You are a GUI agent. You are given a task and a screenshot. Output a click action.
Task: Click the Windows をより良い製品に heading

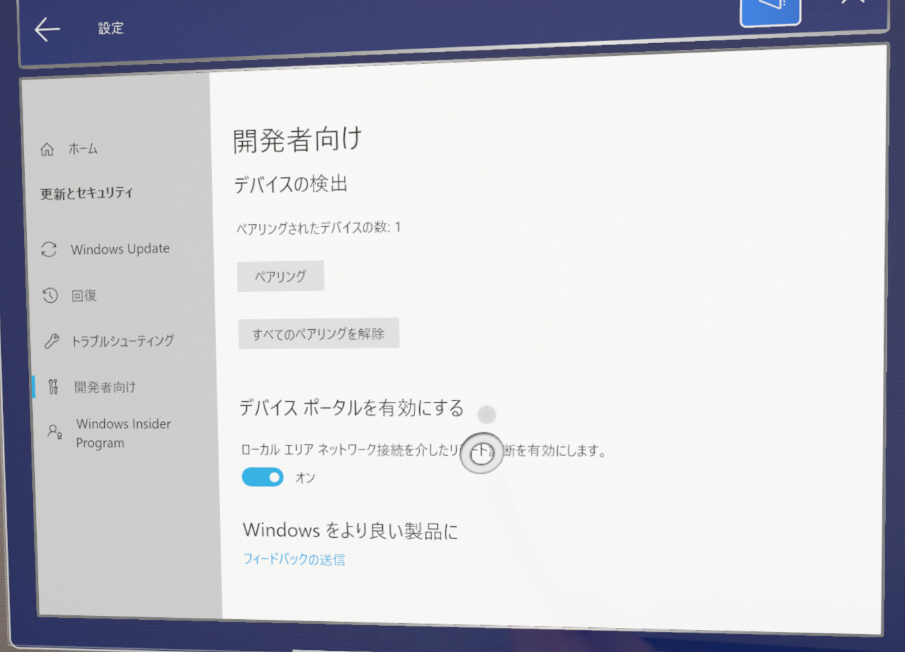click(x=350, y=530)
